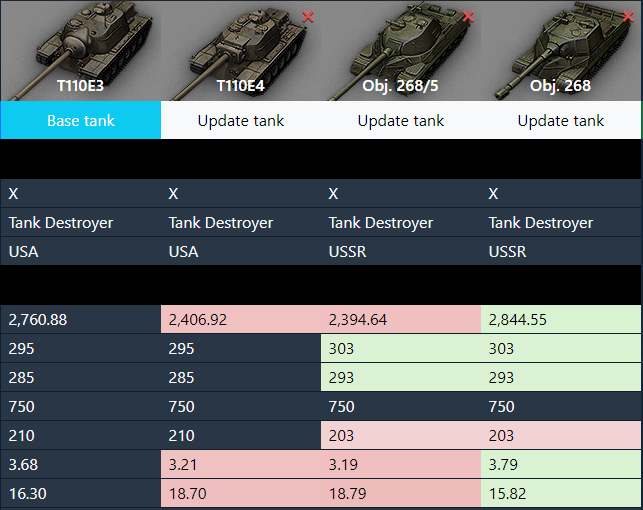The image size is (643, 510).
Task: Click tier X cell in Obj. 268/5 column
Action: pos(401,193)
